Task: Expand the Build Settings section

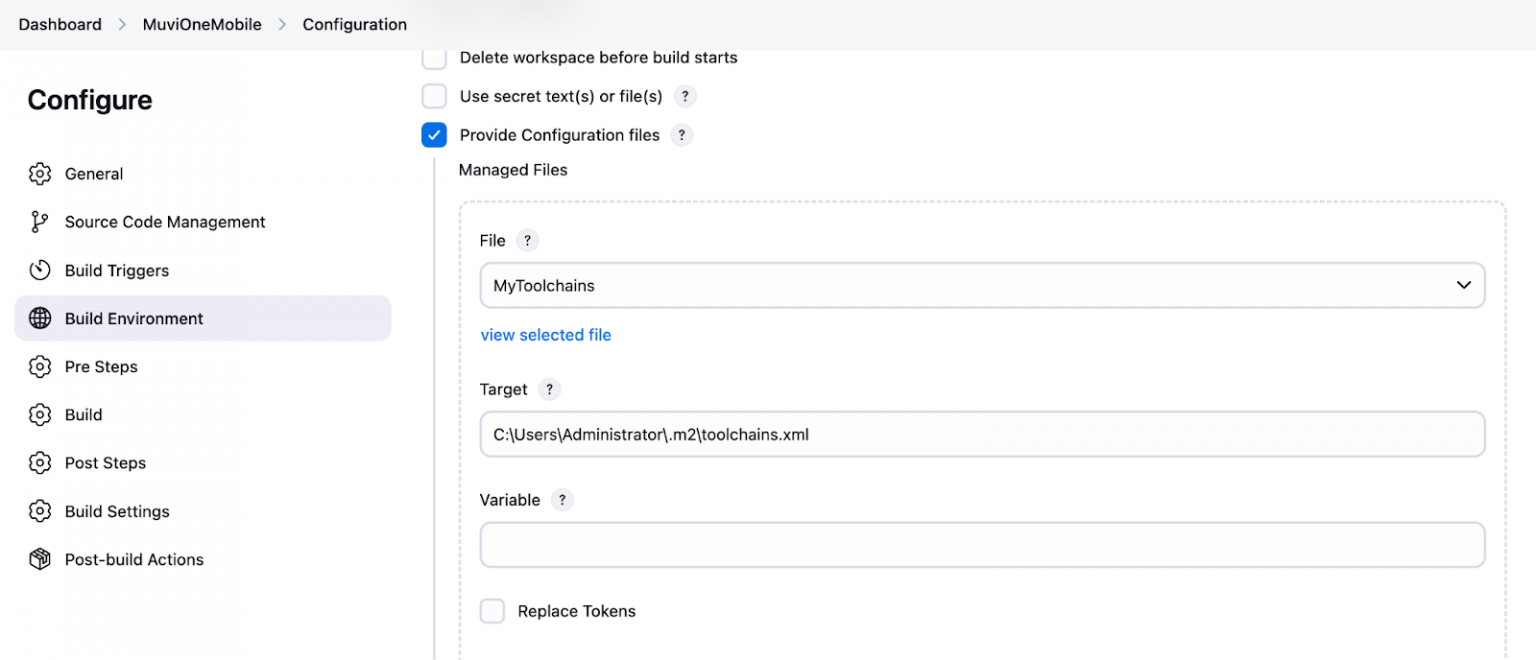Action: pos(117,511)
